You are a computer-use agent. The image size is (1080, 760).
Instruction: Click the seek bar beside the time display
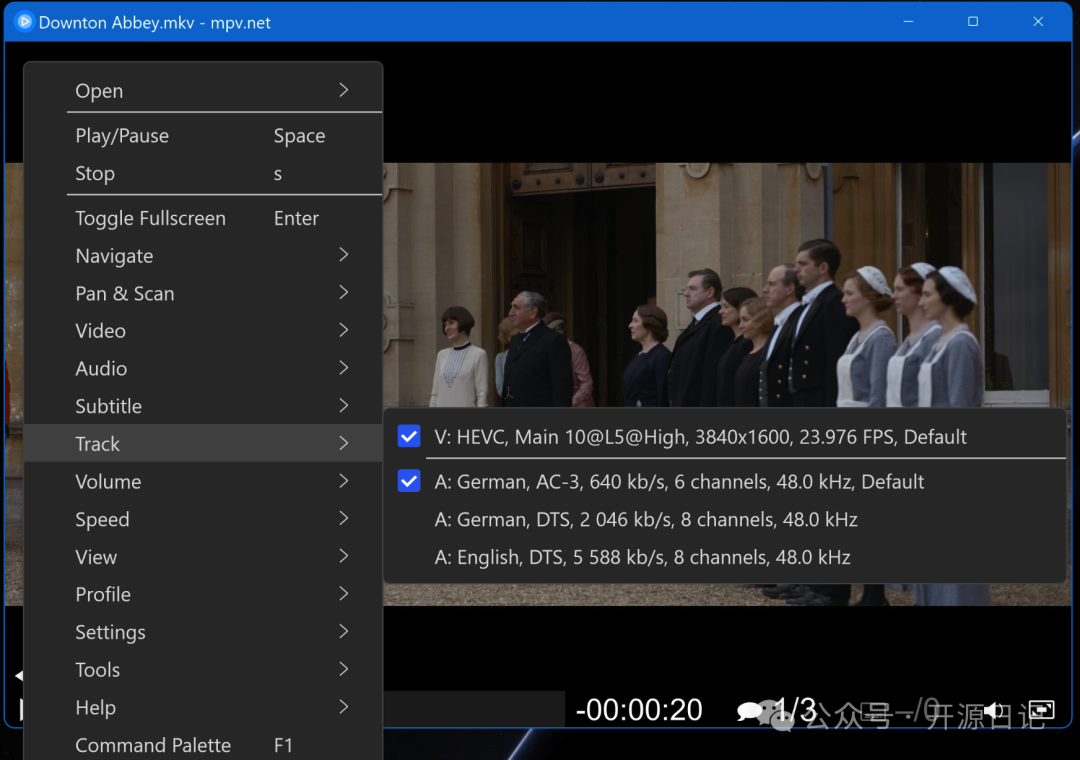pos(474,709)
